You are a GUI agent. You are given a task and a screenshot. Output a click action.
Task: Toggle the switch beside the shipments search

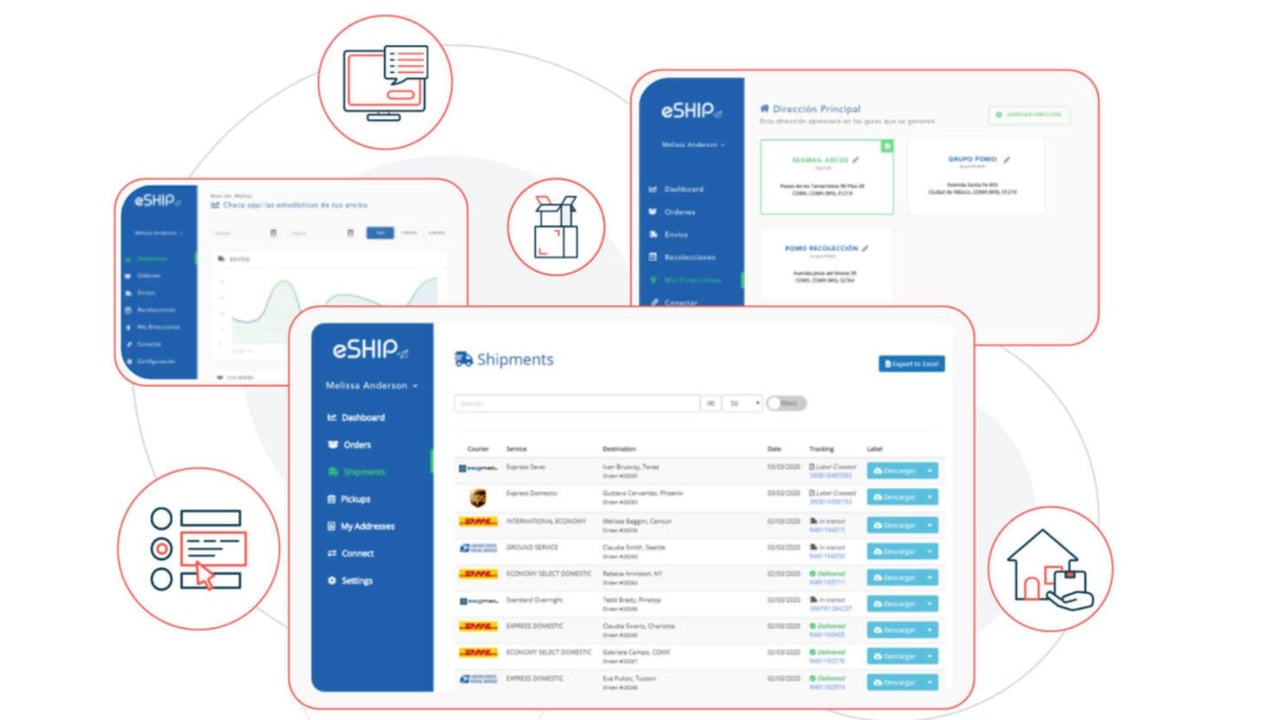(786, 403)
